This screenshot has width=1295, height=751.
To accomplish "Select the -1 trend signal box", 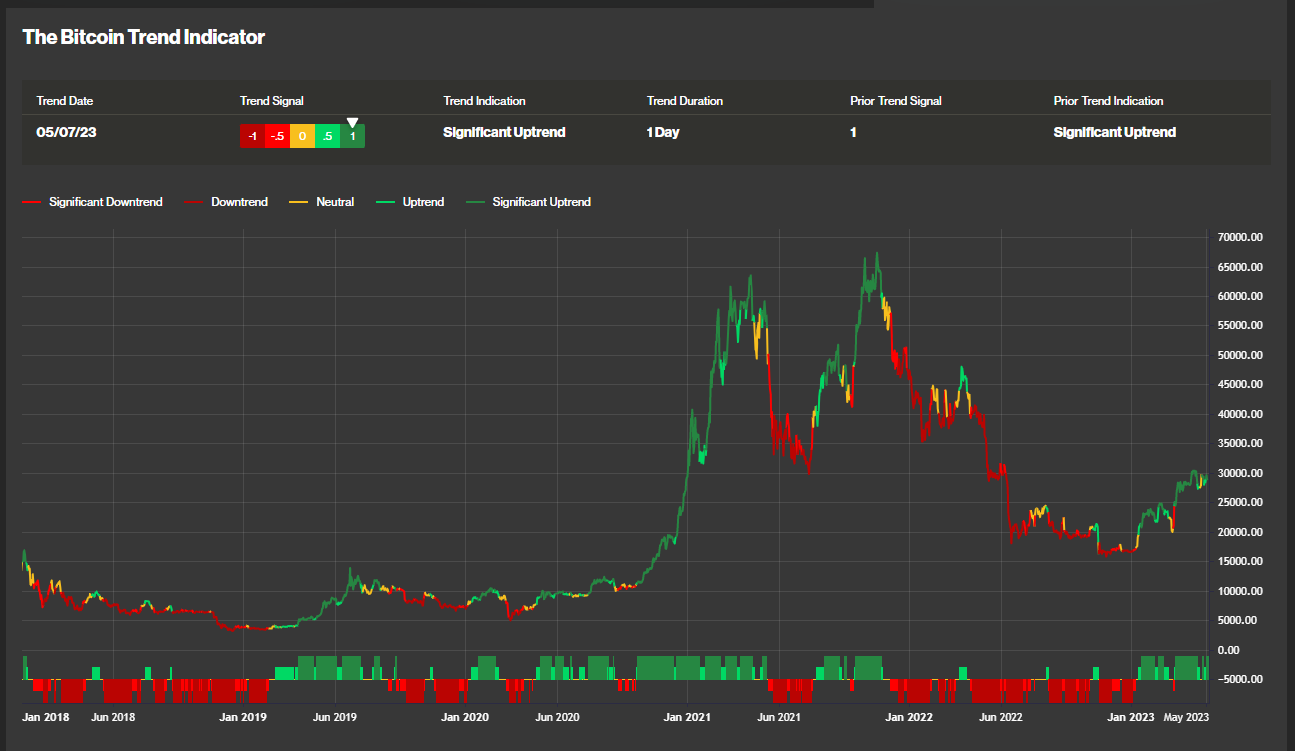I will pyautogui.click(x=252, y=136).
